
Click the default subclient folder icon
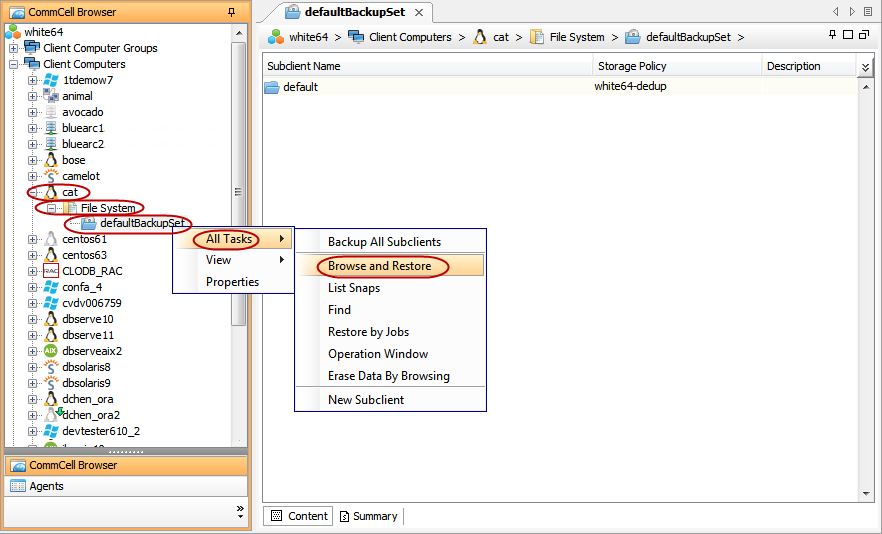tap(272, 87)
